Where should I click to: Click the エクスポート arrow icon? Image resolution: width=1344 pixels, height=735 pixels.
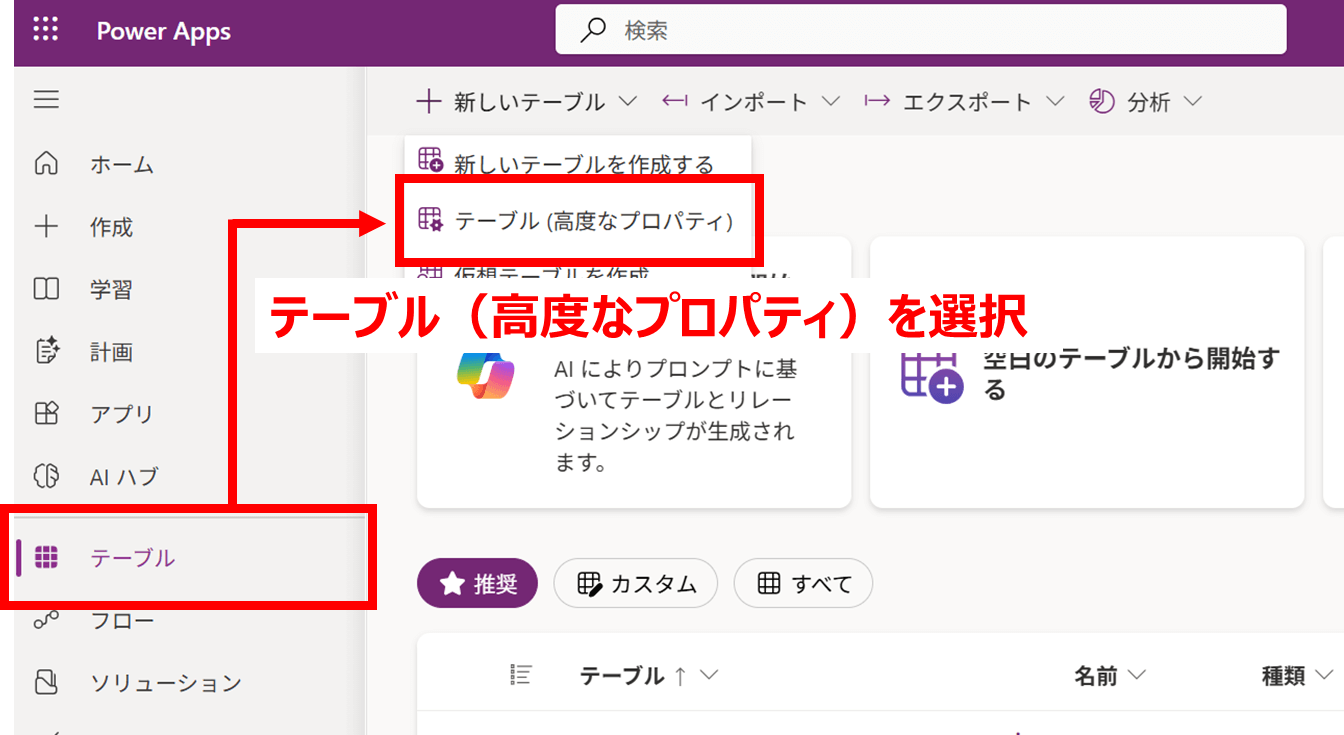[x=877, y=101]
